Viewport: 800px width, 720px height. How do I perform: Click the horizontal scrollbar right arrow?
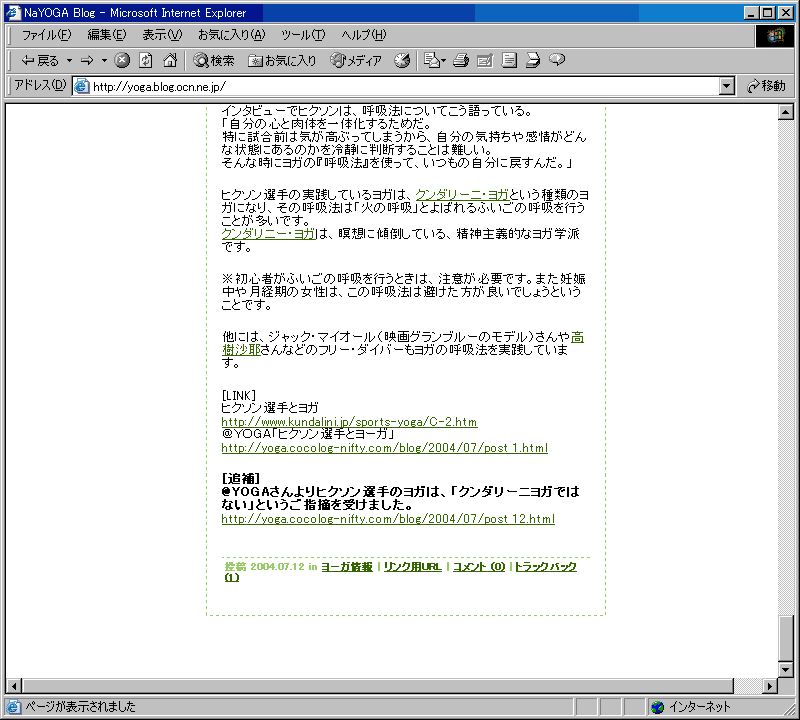[x=770, y=686]
